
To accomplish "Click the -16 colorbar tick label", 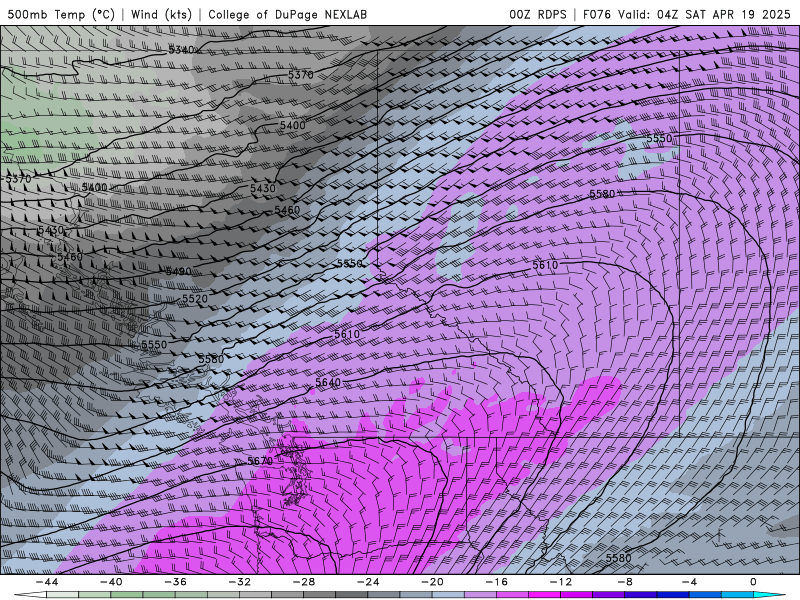I will coord(497,582).
